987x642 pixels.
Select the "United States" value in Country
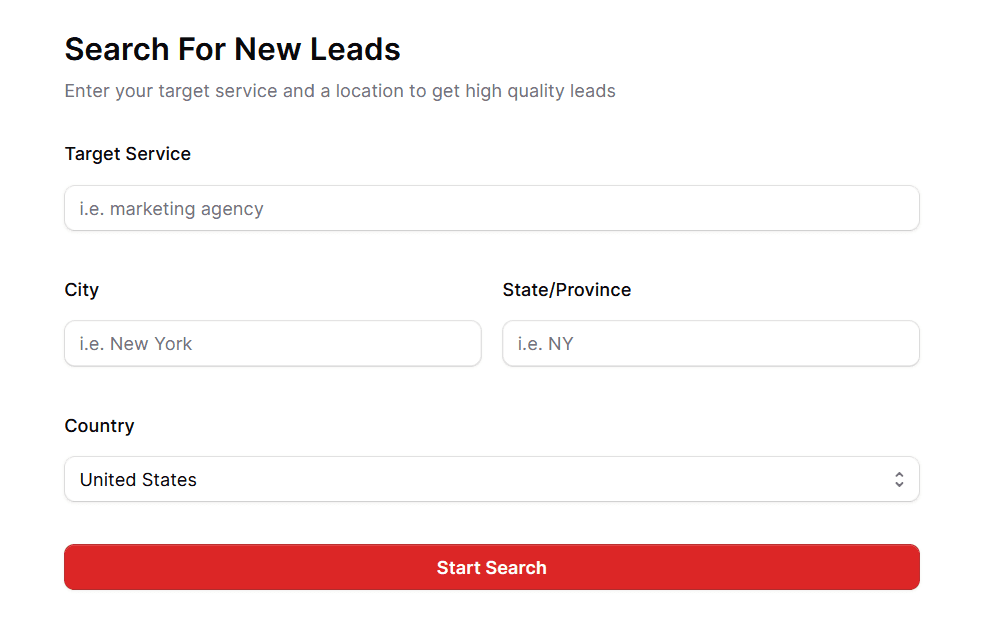click(x=138, y=480)
